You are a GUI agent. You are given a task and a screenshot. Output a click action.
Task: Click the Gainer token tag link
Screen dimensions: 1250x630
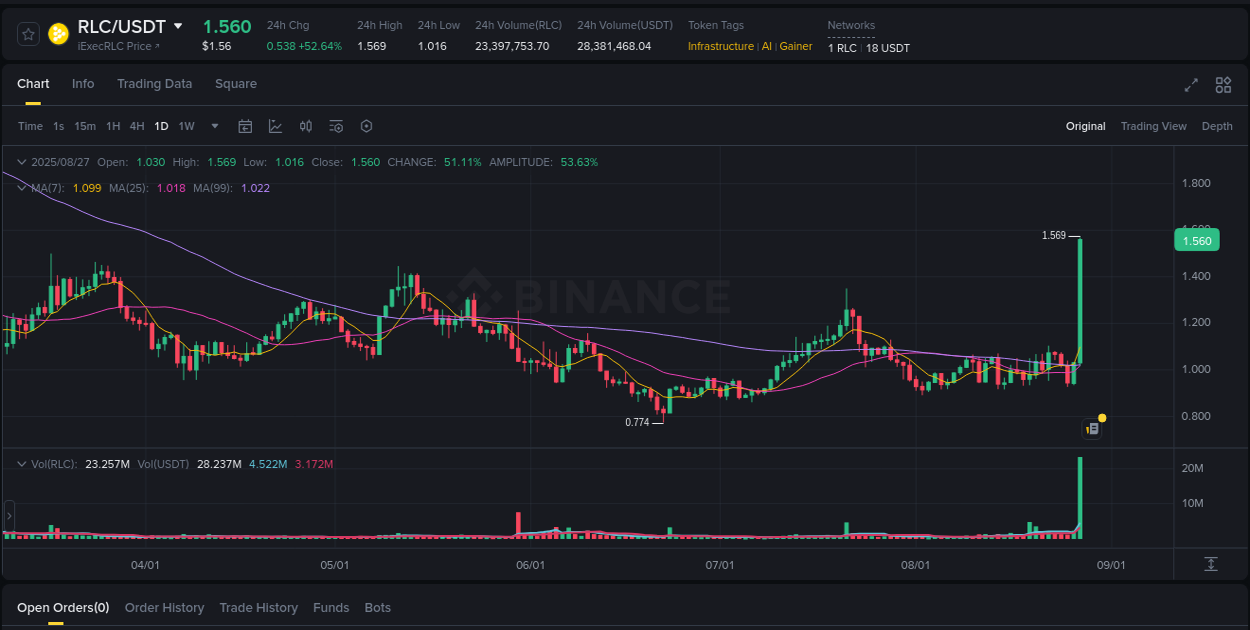(797, 46)
